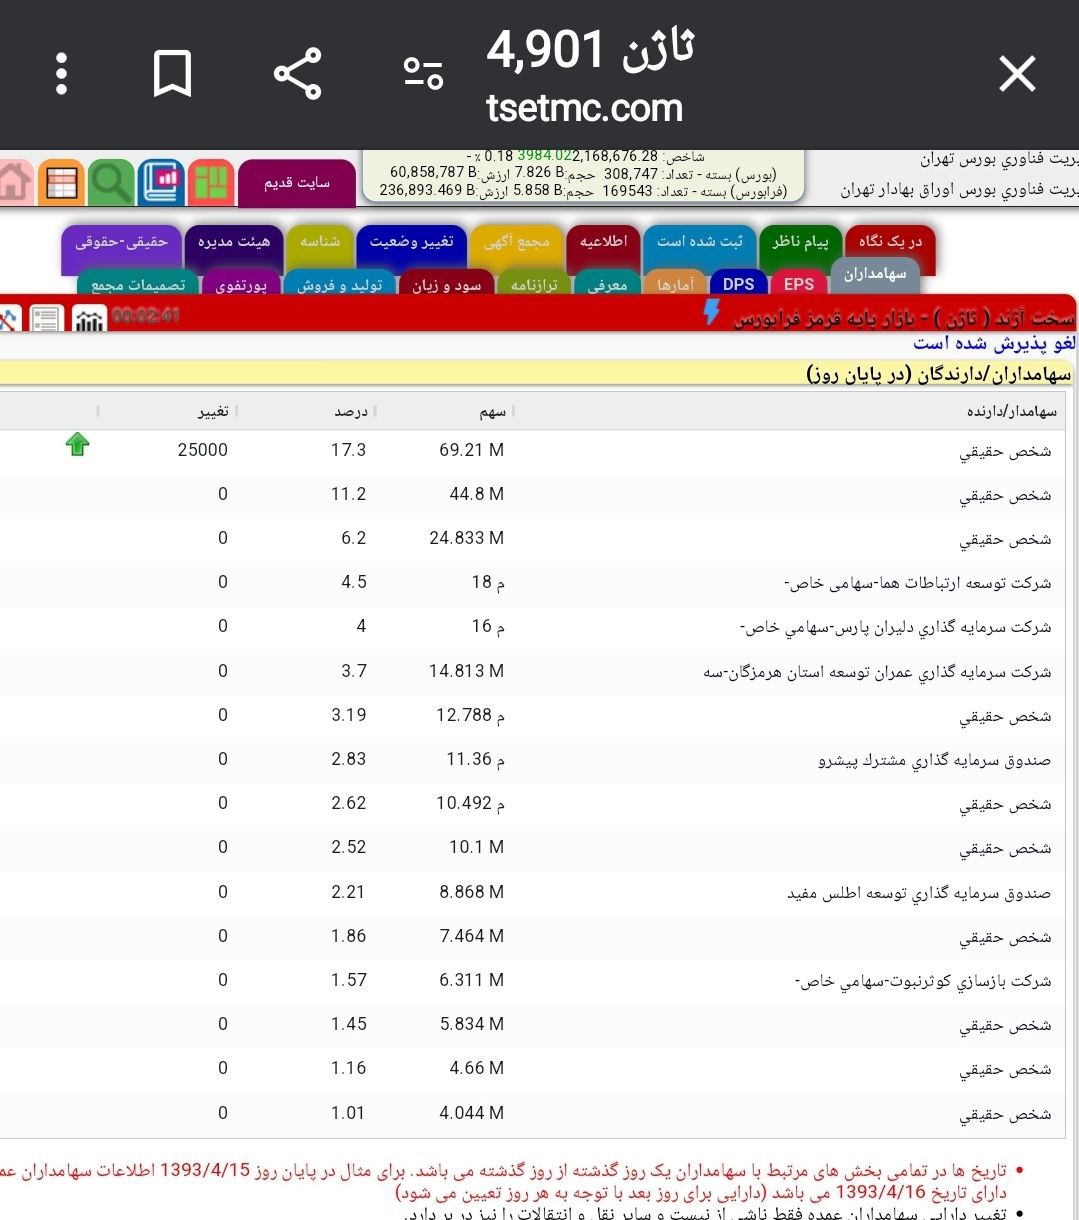This screenshot has height=1220, width=1079.
Task: Go to the پیام ناظر tab
Action: 800,242
